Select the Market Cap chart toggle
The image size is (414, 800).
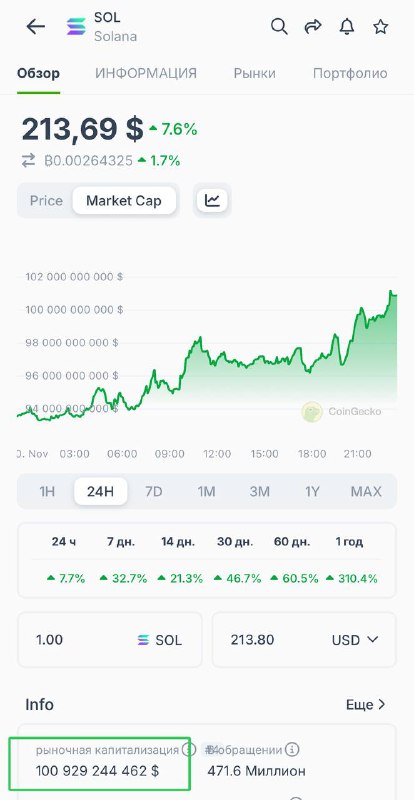tap(124, 201)
